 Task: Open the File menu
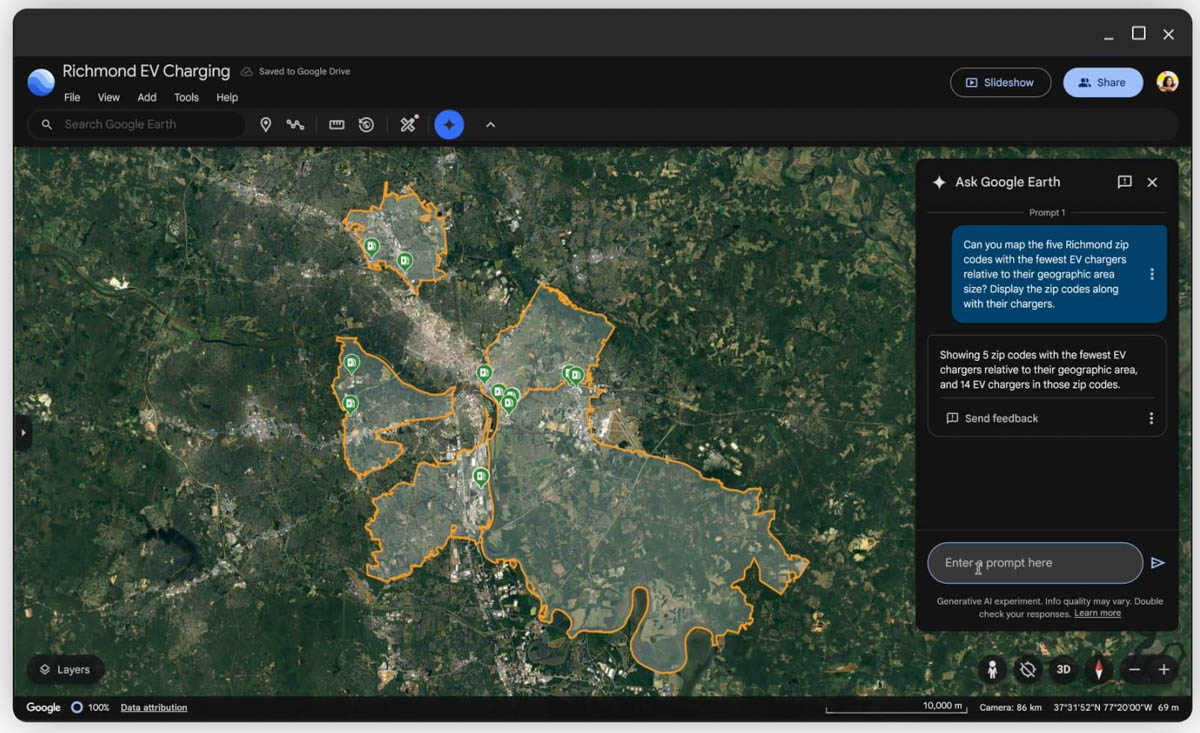coord(71,97)
